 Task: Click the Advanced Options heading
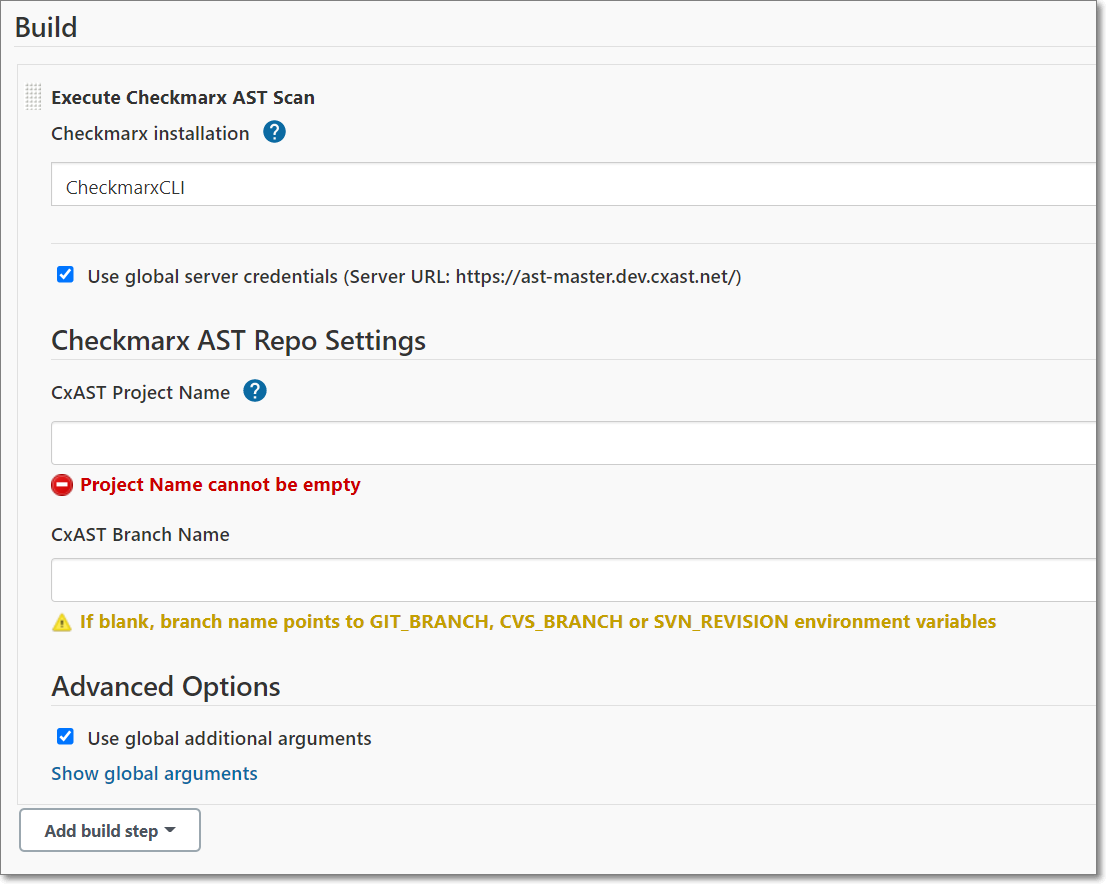coord(166,686)
